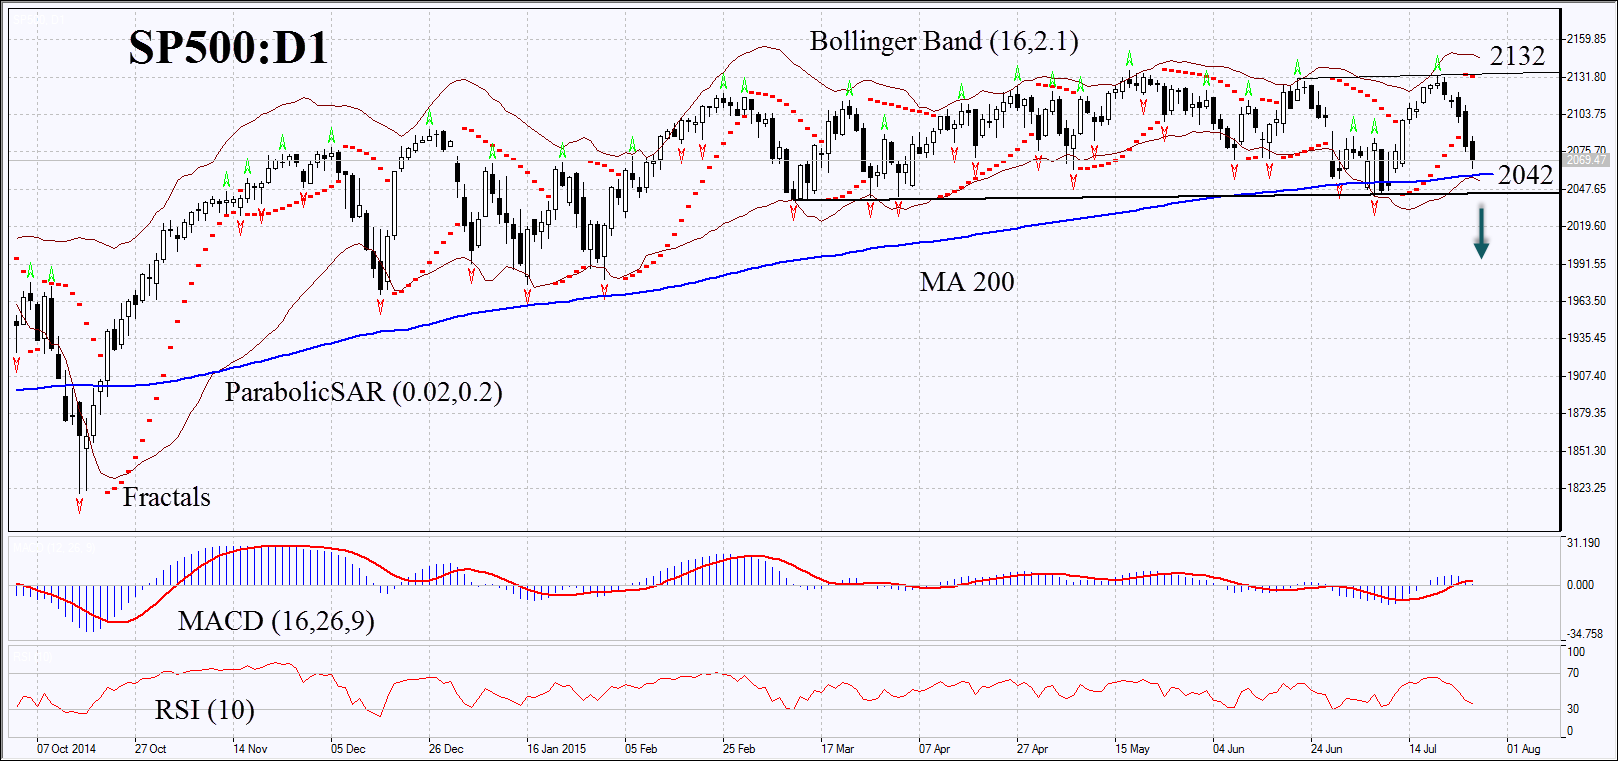Click the RSI scale value 100
Screen dimensions: 1618x761
tap(1576, 652)
